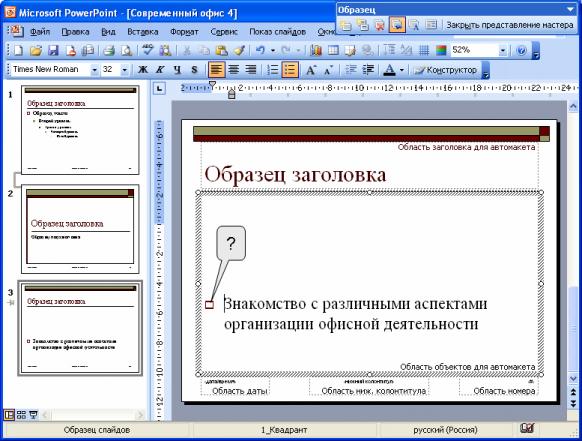Toggle left text alignment

pos(216,70)
